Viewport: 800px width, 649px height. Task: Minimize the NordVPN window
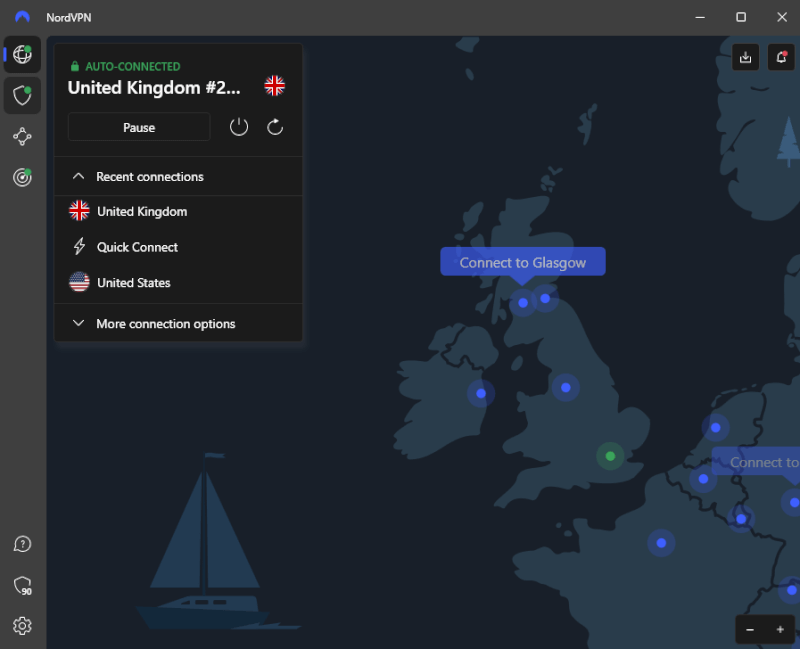point(700,17)
